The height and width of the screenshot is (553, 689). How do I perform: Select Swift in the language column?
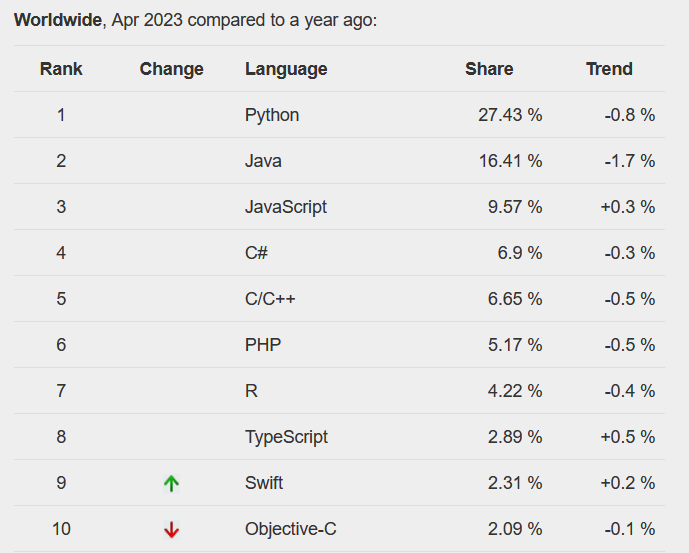[264, 483]
